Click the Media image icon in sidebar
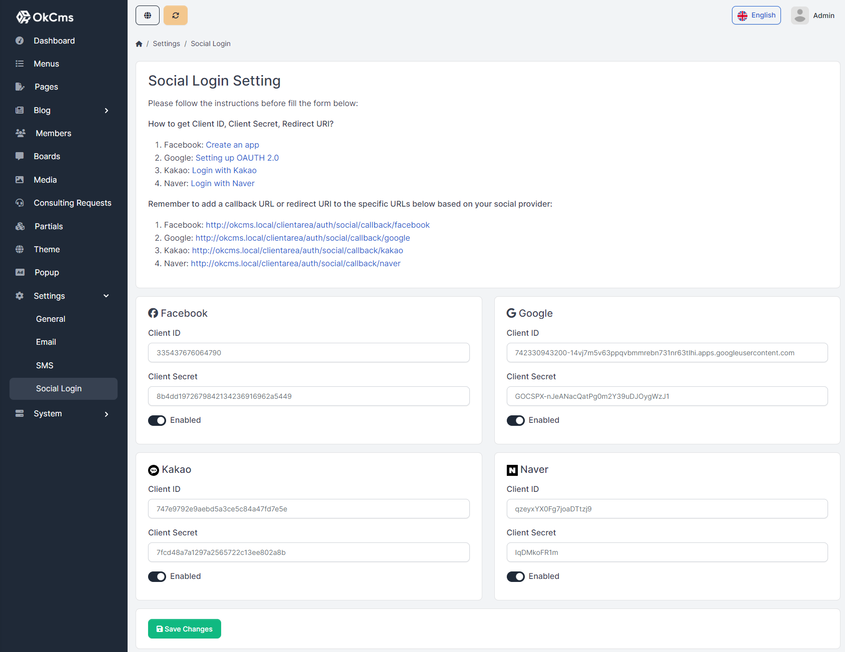This screenshot has height=652, width=845. click(20, 180)
